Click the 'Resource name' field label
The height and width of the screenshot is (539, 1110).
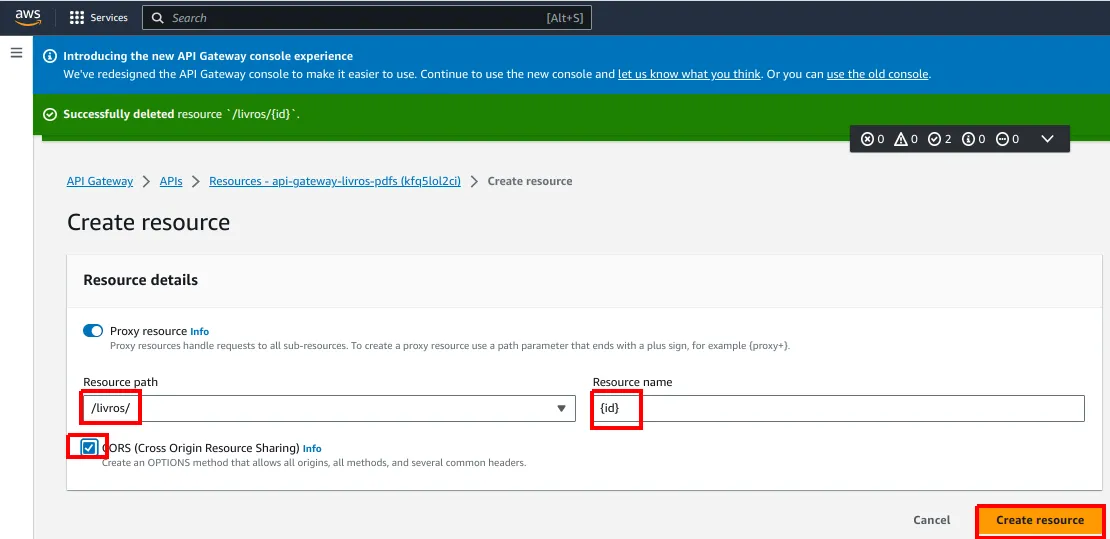click(632, 382)
